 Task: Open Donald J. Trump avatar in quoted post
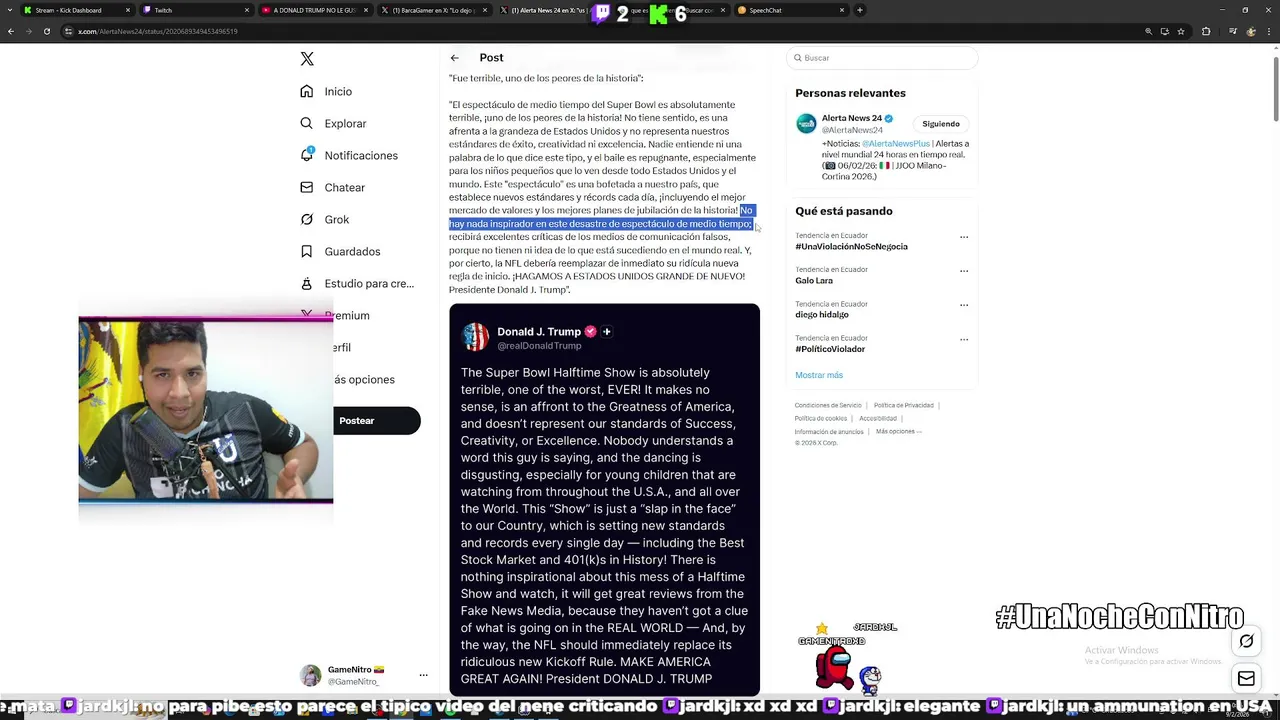475,337
